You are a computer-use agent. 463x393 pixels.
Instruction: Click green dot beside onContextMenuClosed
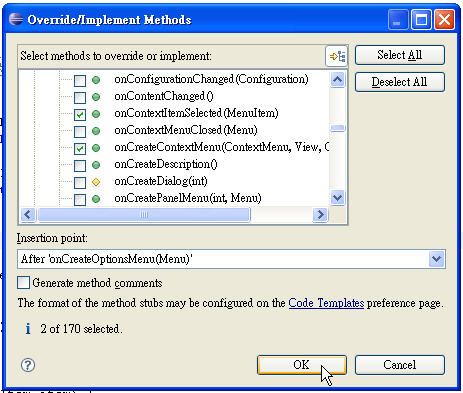[x=96, y=131]
